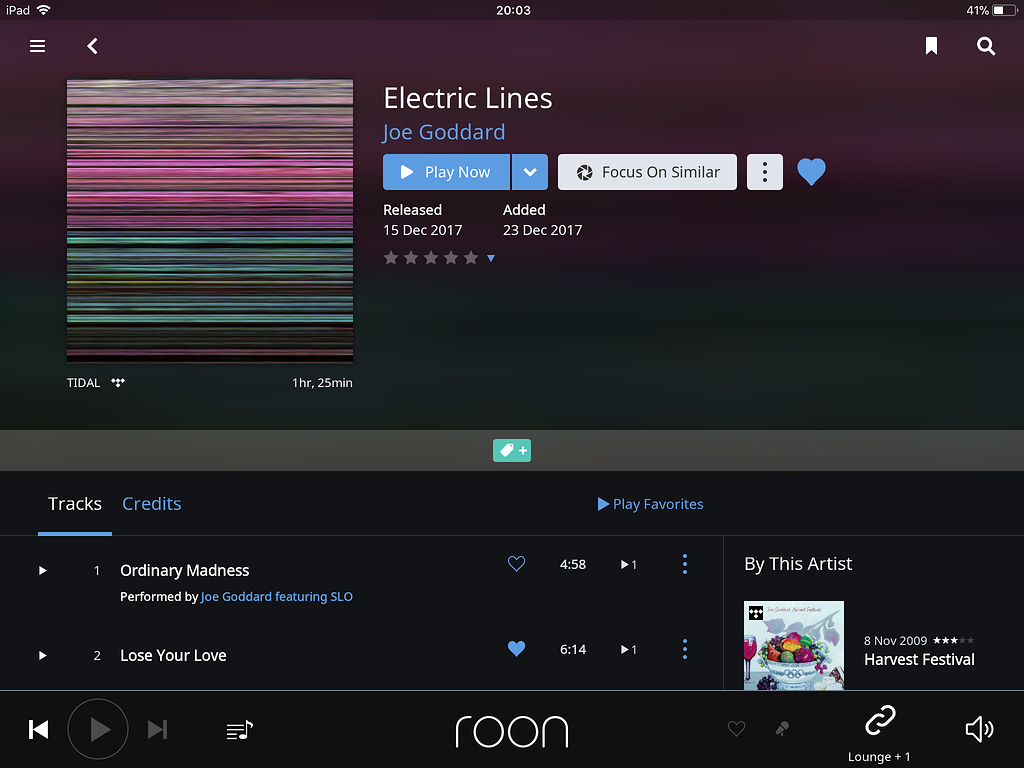Image resolution: width=1024 pixels, height=768 pixels.
Task: Set a rating on the star control
Action: pyautogui.click(x=430, y=257)
